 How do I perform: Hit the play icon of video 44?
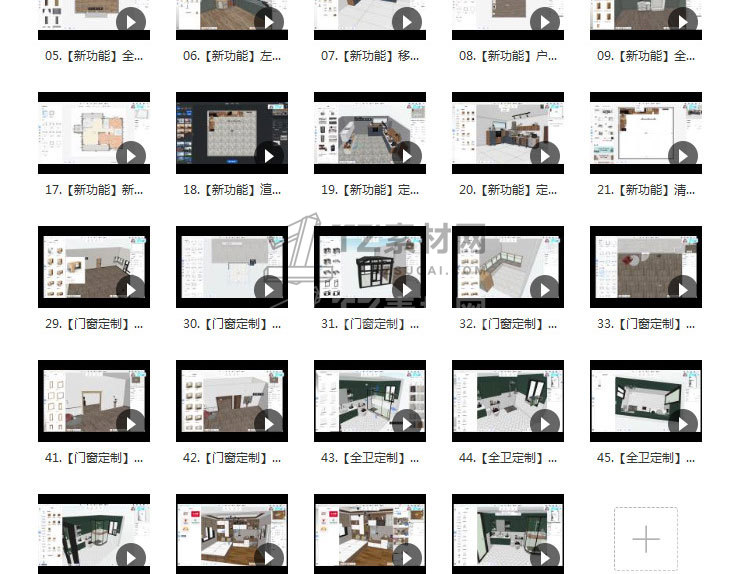point(545,423)
